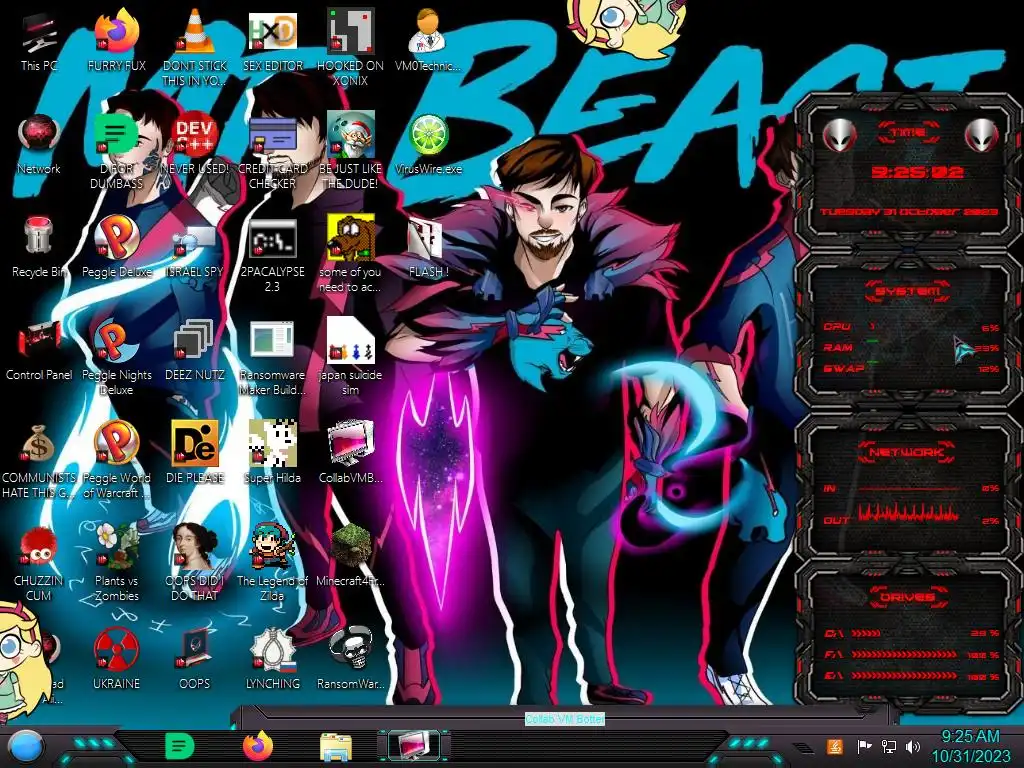Click the network OUT traffic graph
1024x768 pixels.
click(910, 513)
